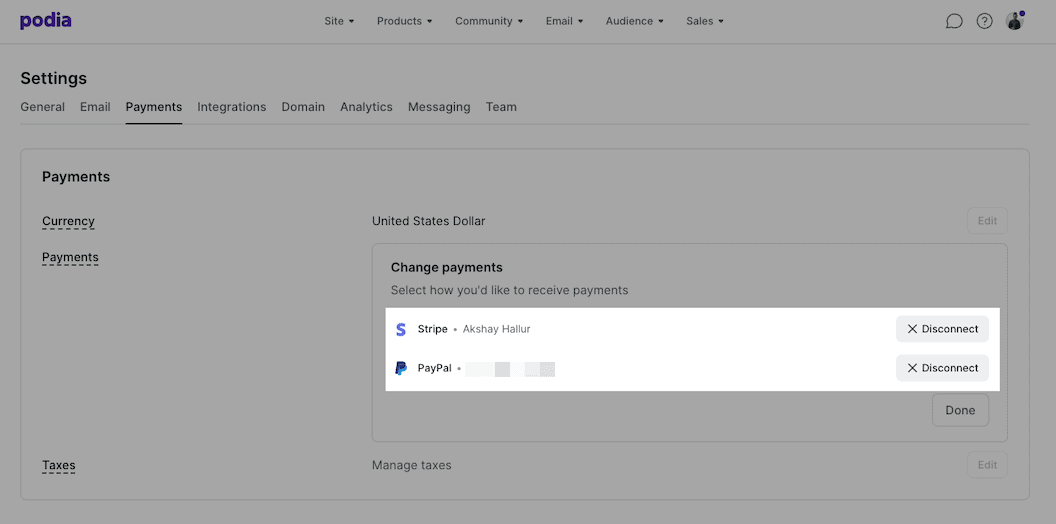
Task: Switch to the Email settings tab
Action: pos(95,107)
